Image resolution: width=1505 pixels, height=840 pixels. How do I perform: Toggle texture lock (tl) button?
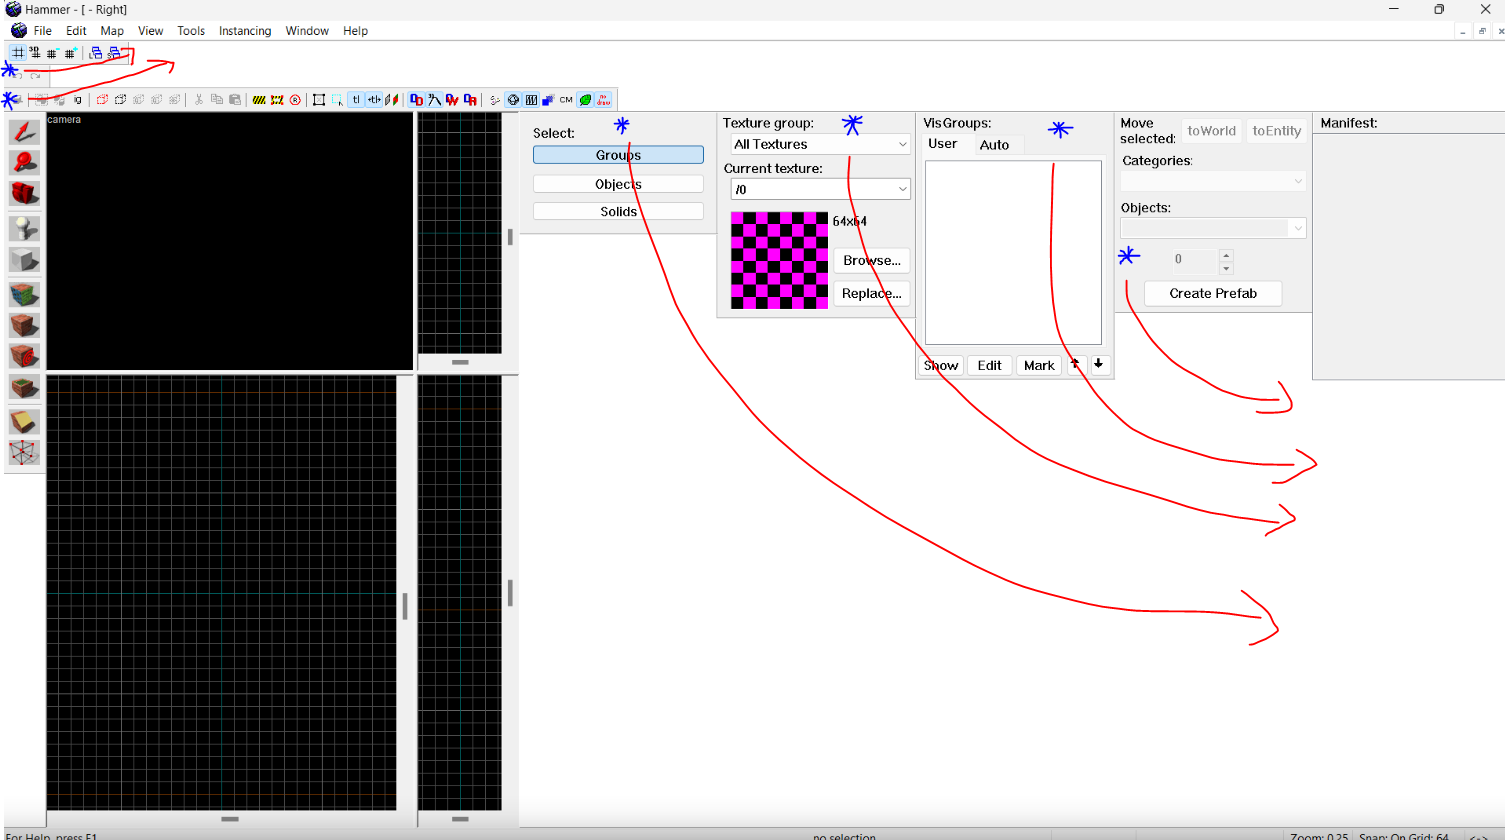click(356, 100)
